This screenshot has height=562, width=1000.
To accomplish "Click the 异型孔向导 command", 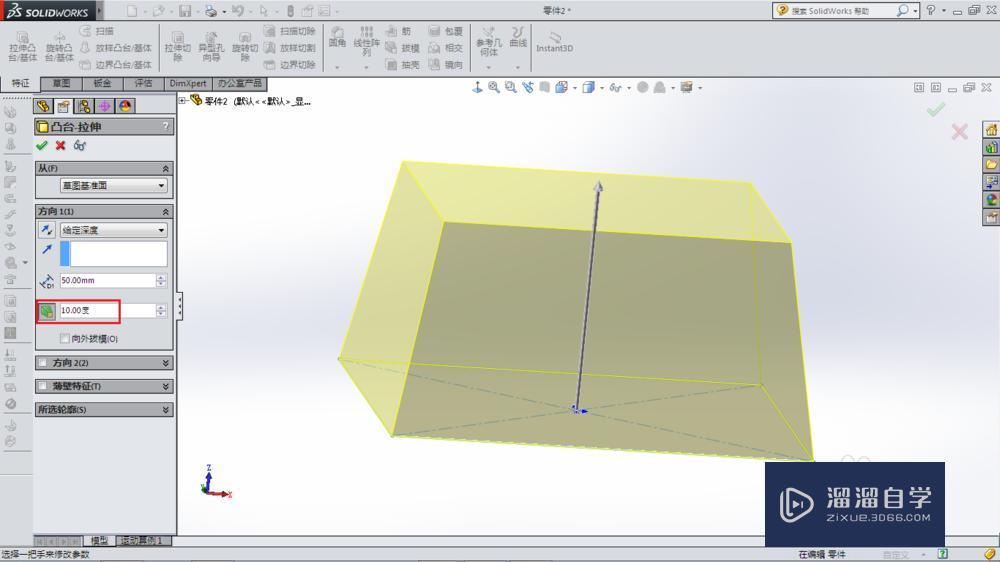I will coord(211,46).
